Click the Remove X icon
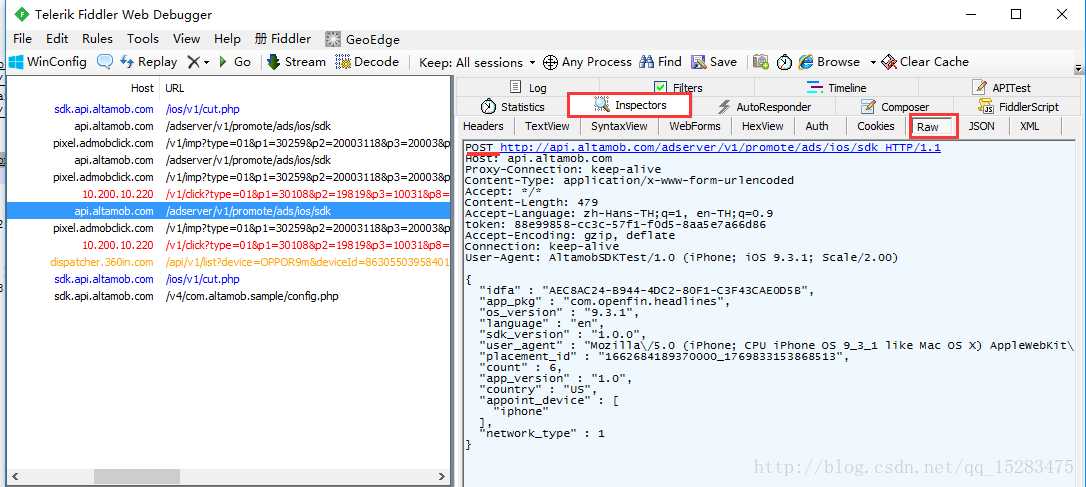This screenshot has height=487, width=1086. [193, 62]
